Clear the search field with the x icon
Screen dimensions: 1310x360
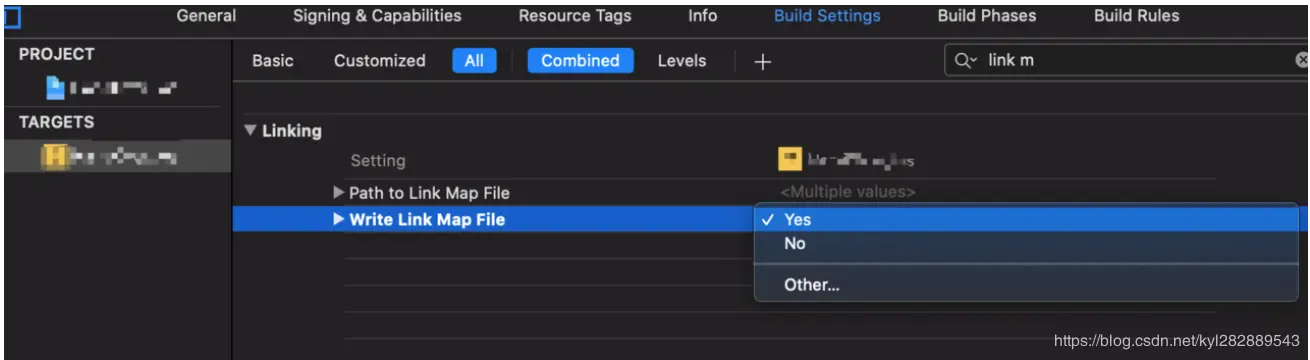coord(1302,61)
